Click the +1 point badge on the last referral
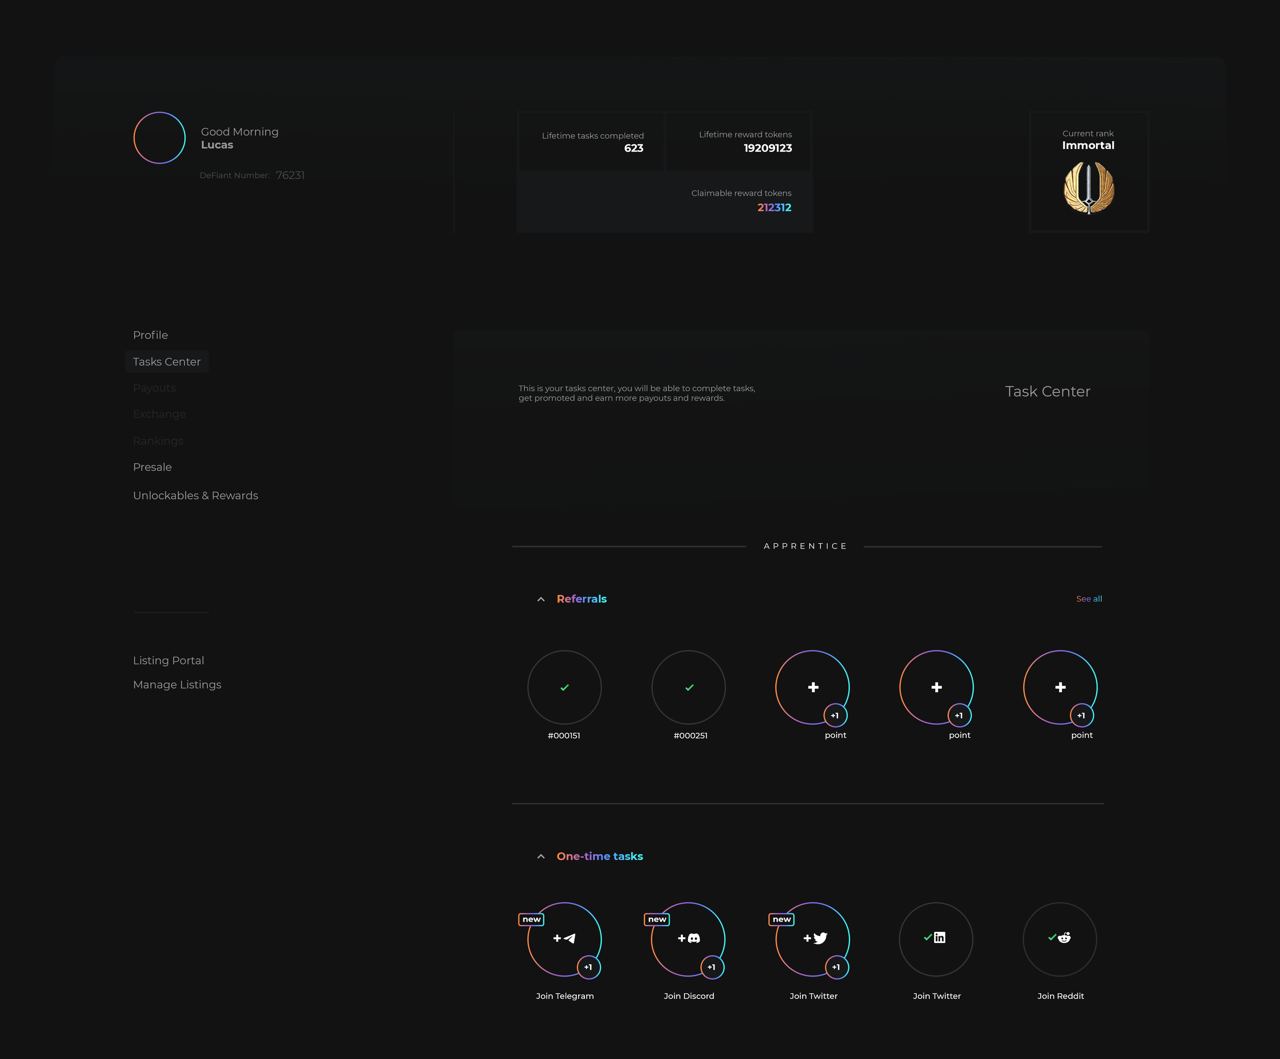The height and width of the screenshot is (1059, 1280). [x=1081, y=715]
